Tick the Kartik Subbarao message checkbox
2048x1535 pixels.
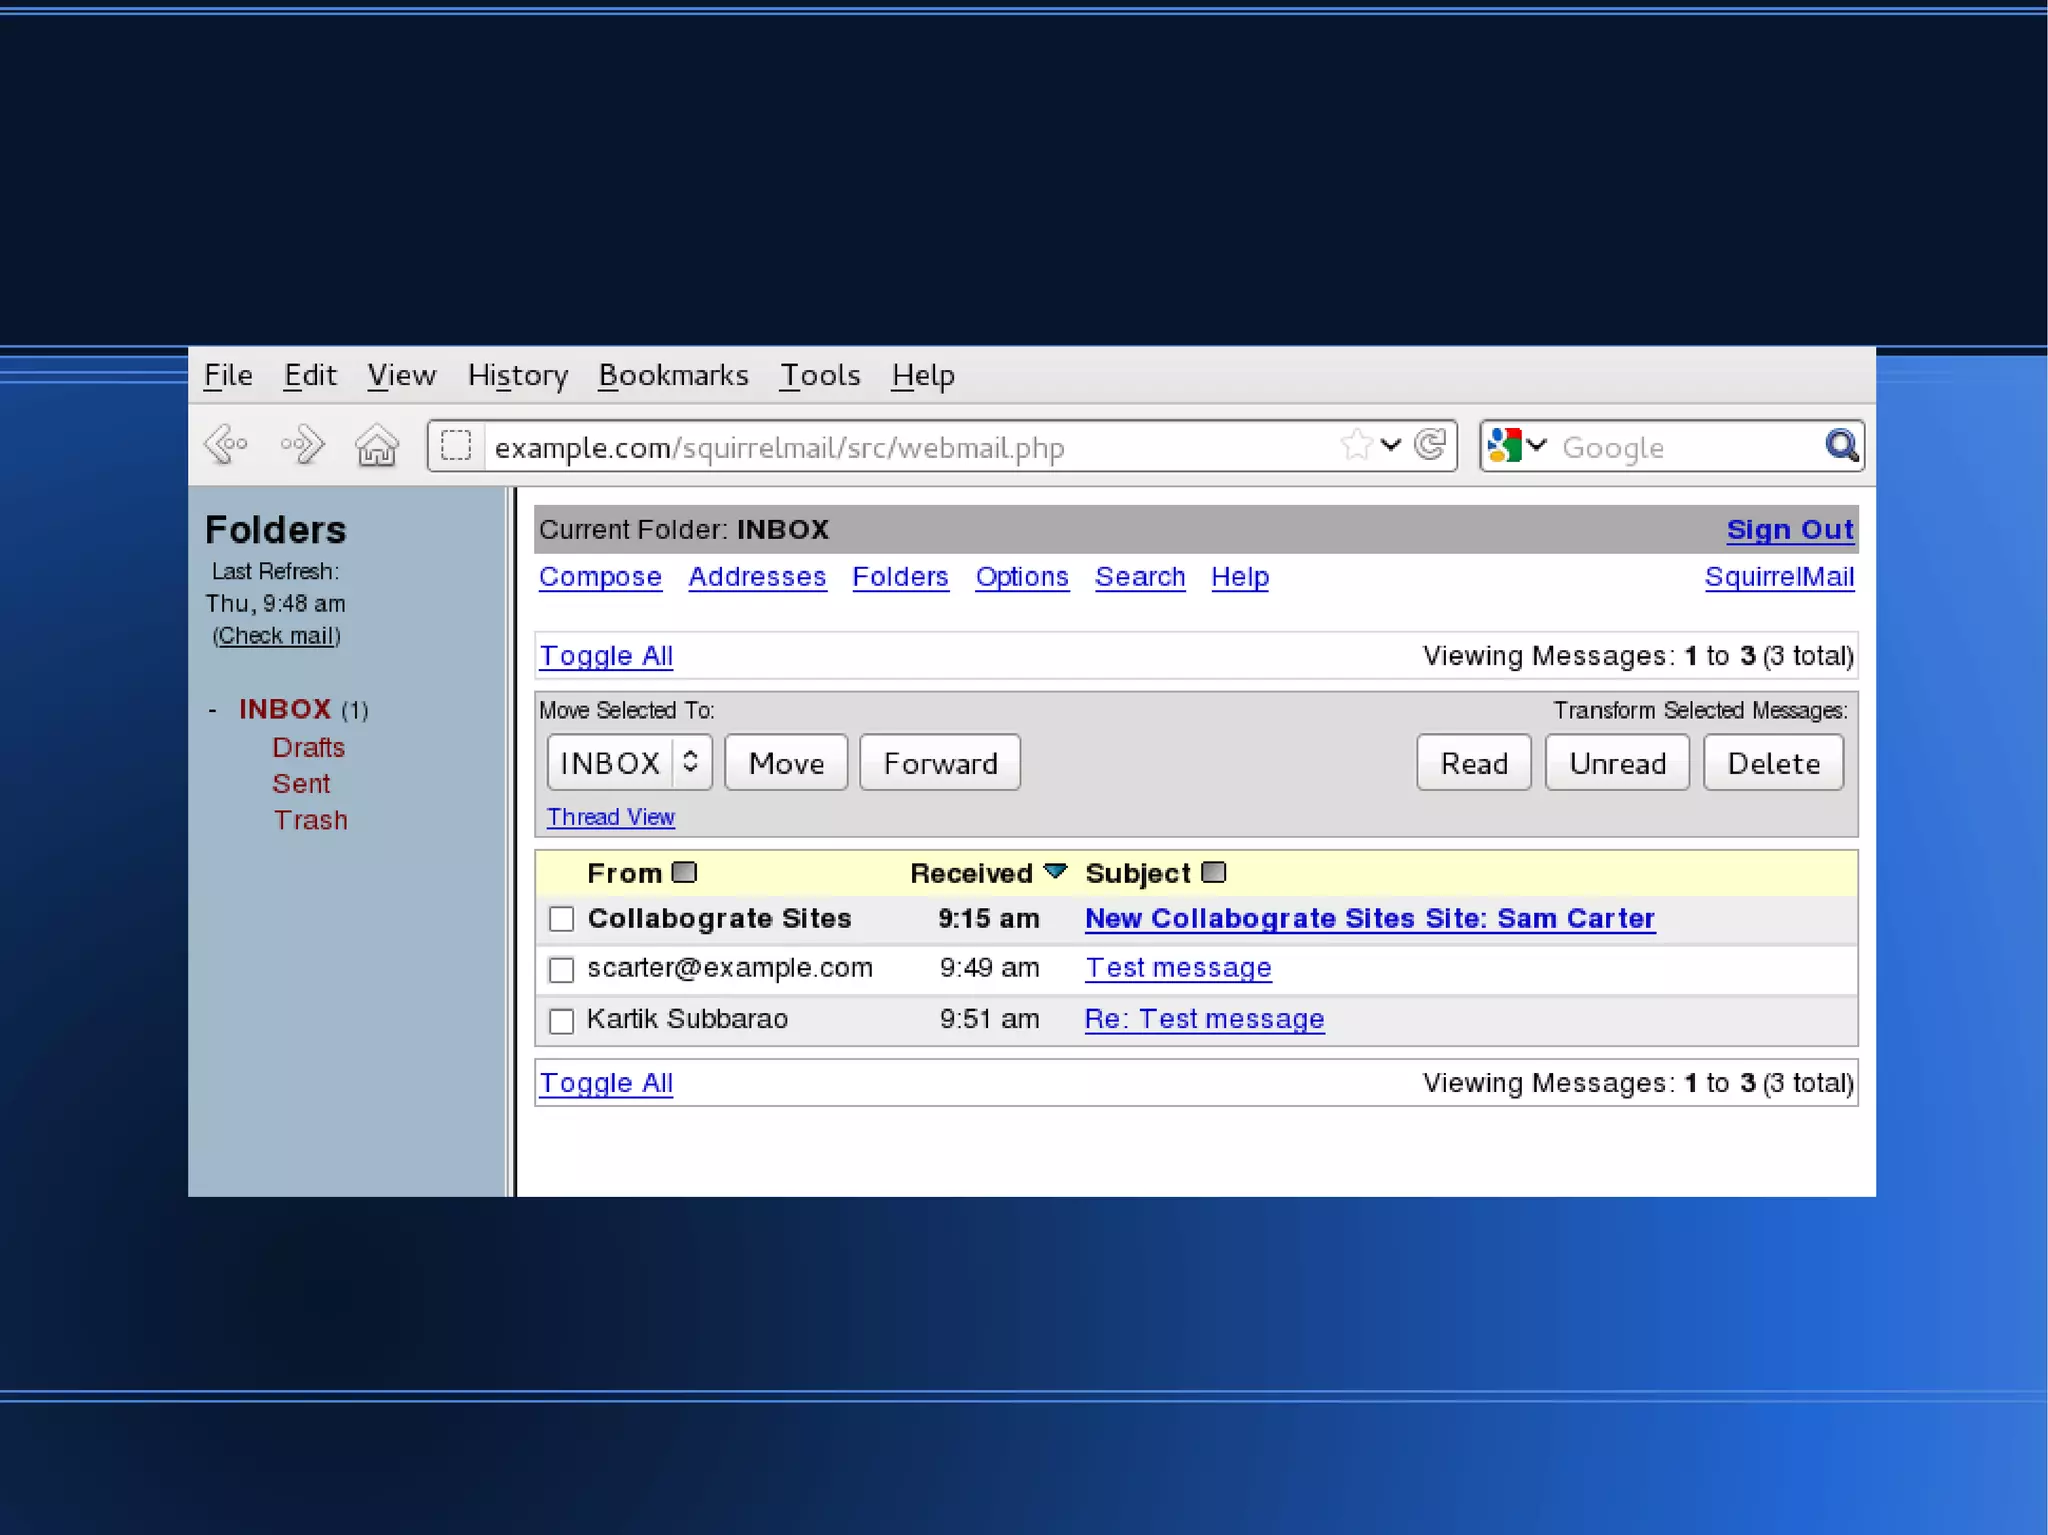[x=562, y=1020]
